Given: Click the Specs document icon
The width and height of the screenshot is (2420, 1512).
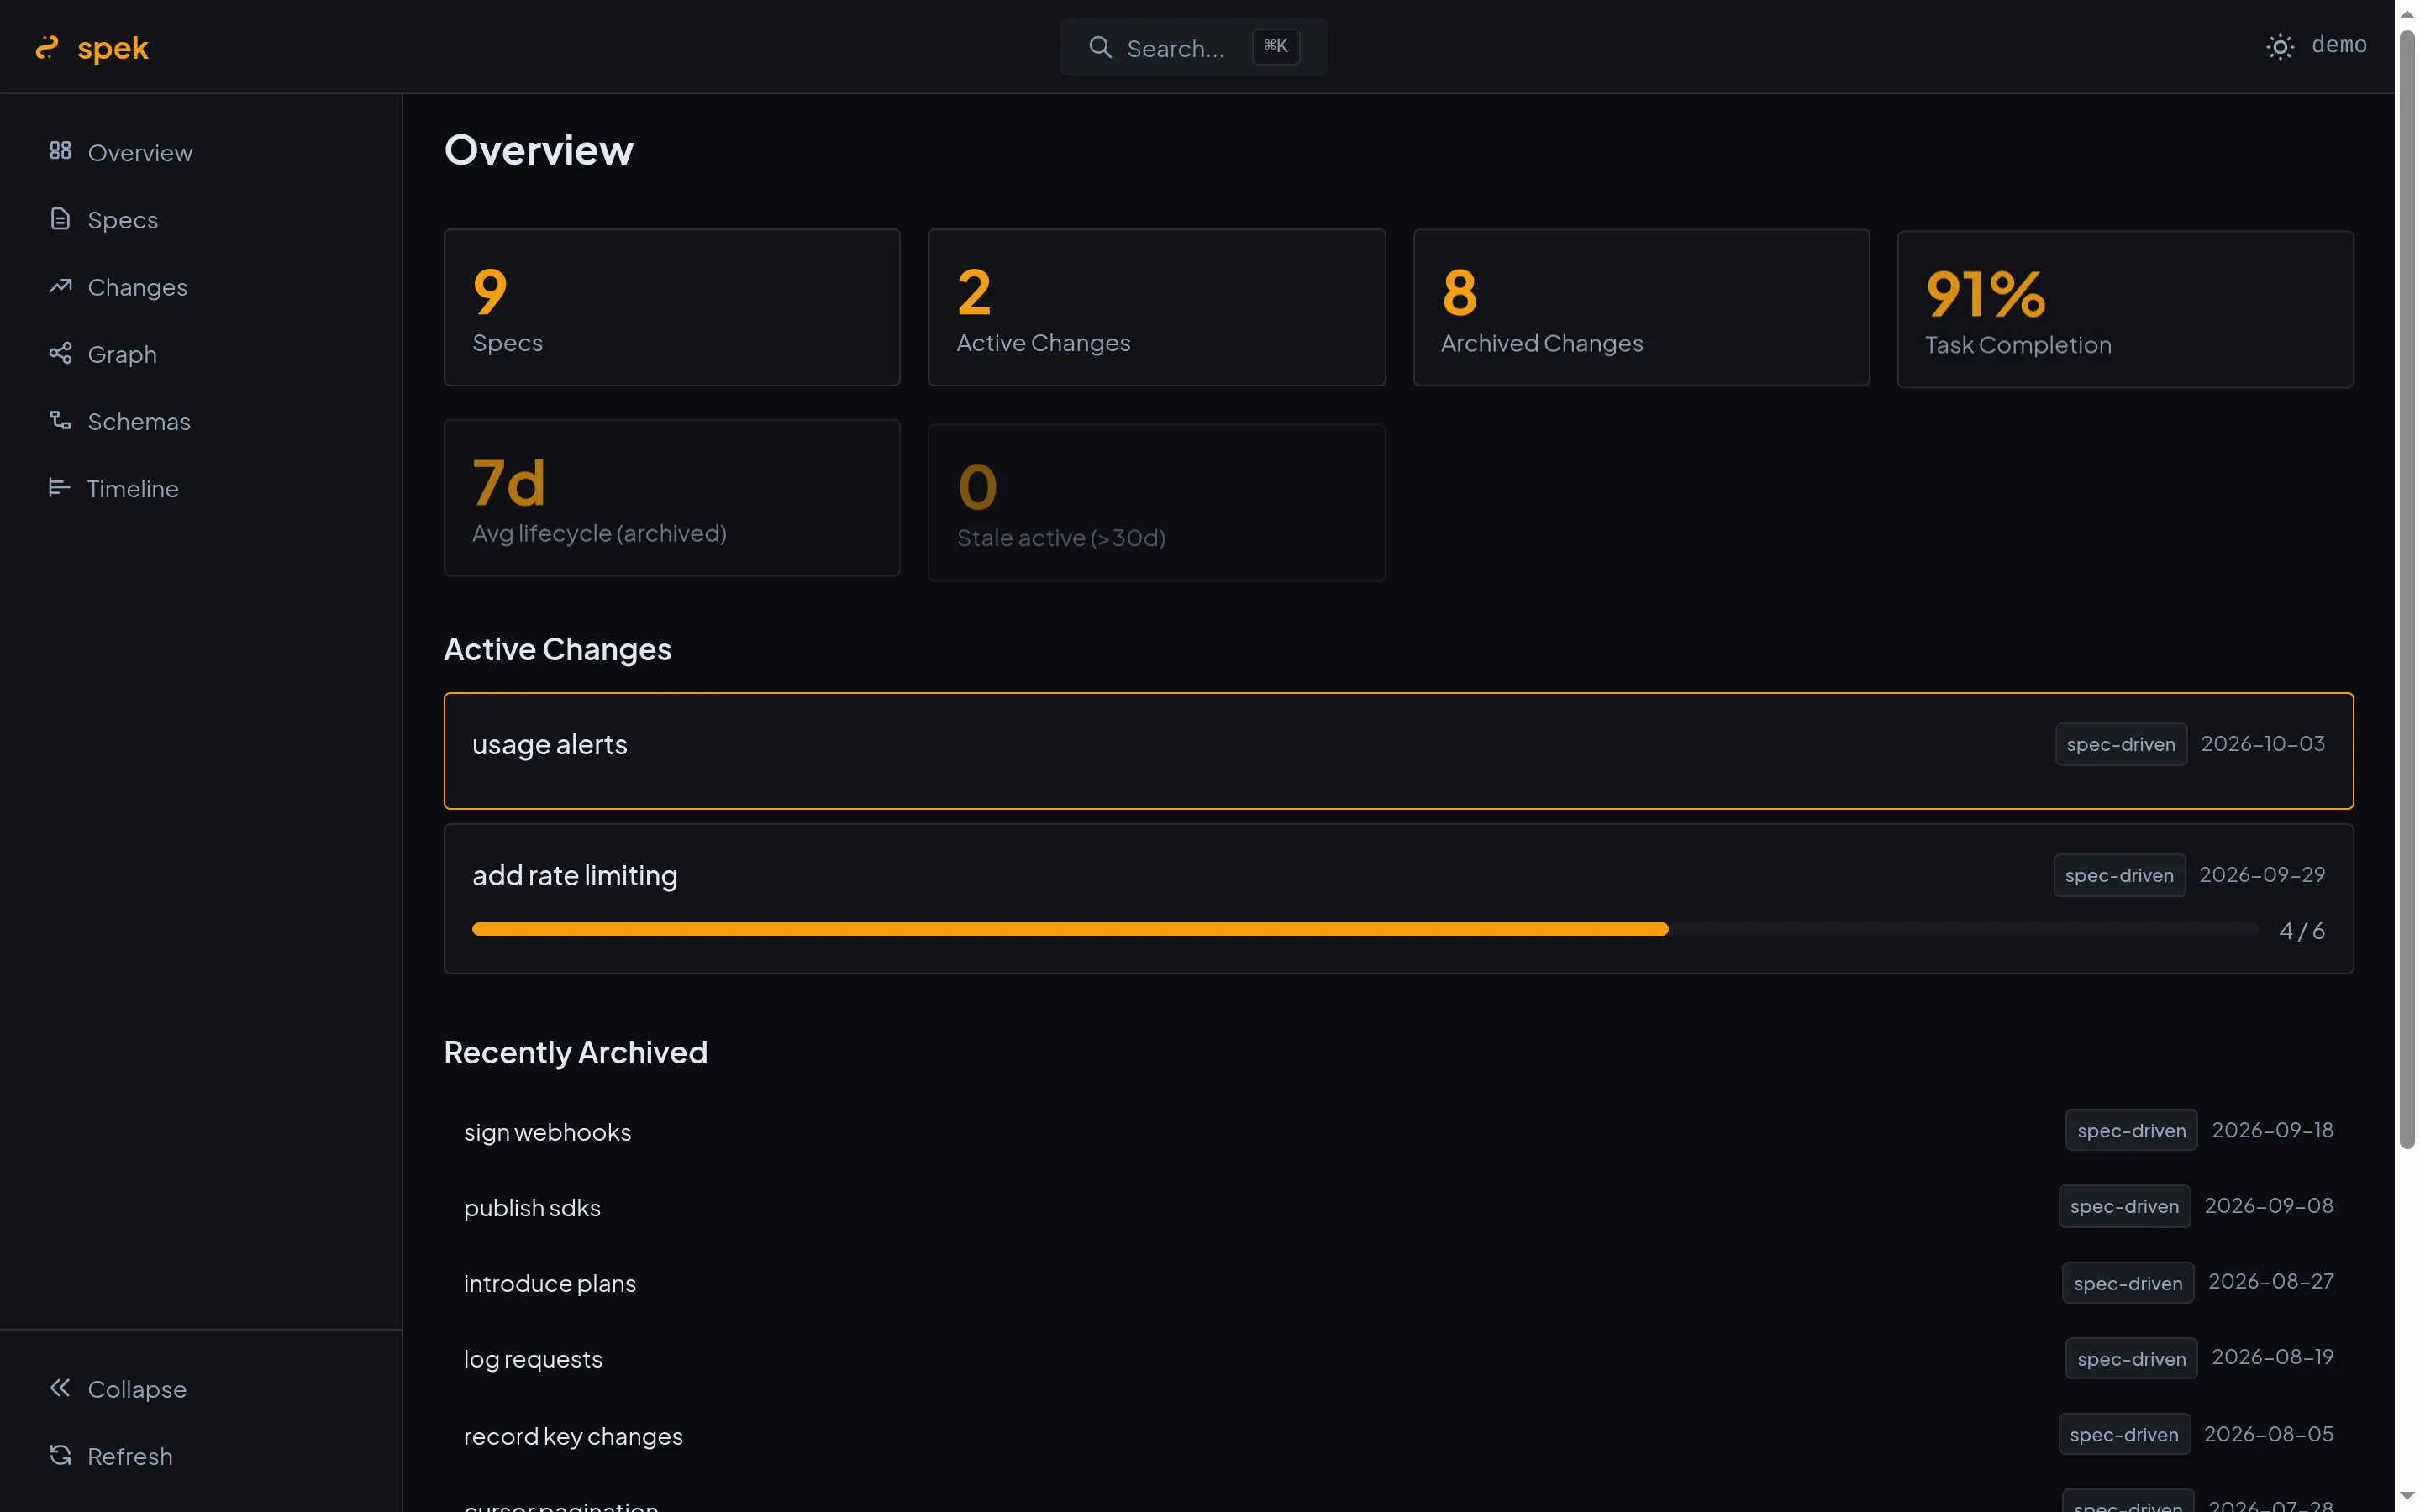Looking at the screenshot, I should pos(60,218).
